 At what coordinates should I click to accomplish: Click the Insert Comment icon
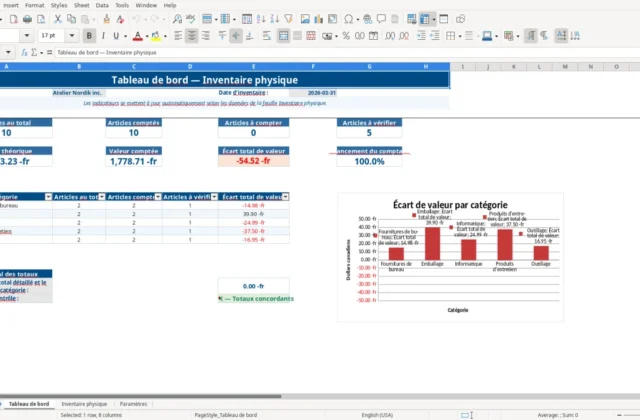click(381, 19)
